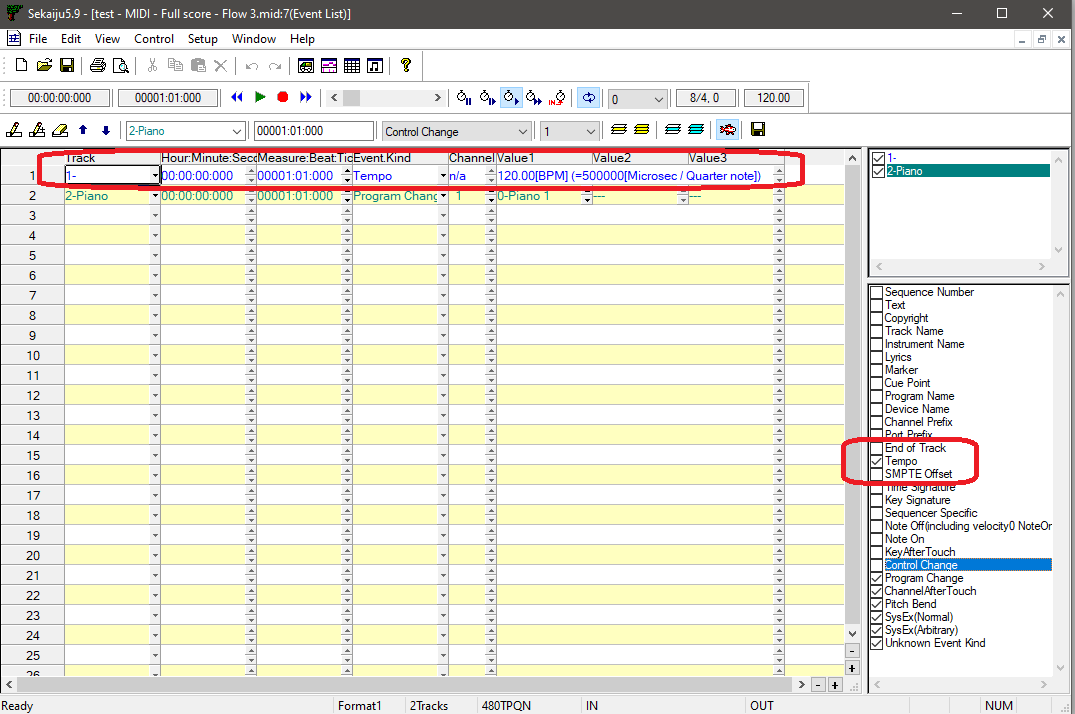Image resolution: width=1075 pixels, height=714 pixels.
Task: Set playback speed to paused stopwatch icon
Action: [x=463, y=97]
